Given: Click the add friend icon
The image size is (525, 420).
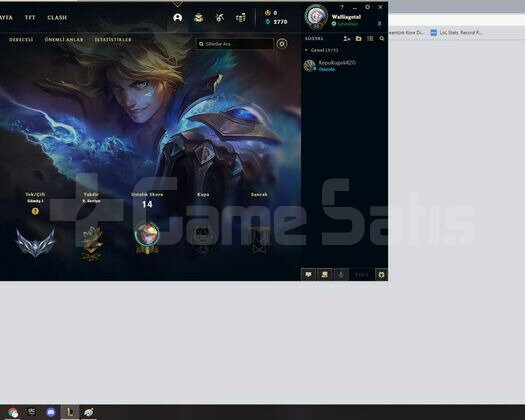Looking at the screenshot, I should [x=347, y=39].
